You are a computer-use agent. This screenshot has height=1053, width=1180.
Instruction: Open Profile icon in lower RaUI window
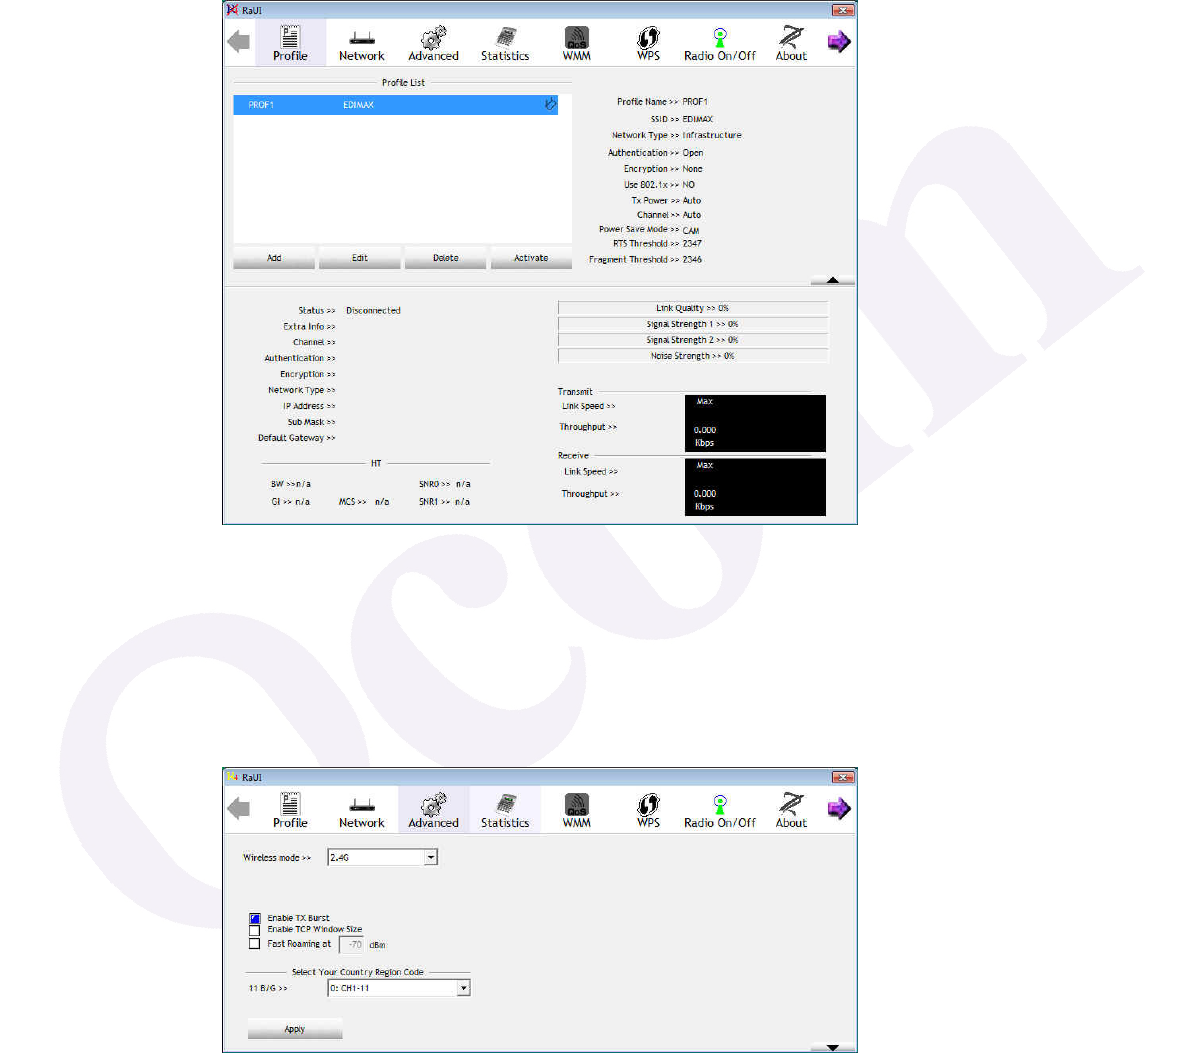tap(290, 810)
